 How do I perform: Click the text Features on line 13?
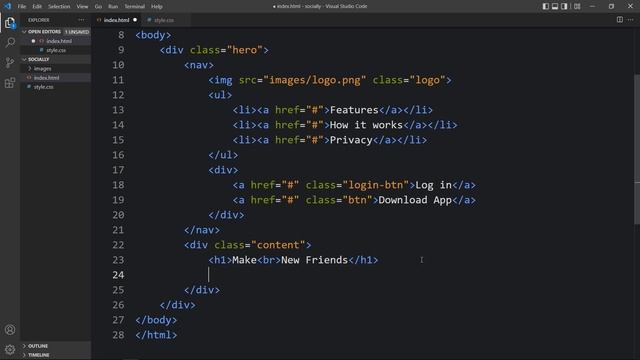(x=354, y=110)
